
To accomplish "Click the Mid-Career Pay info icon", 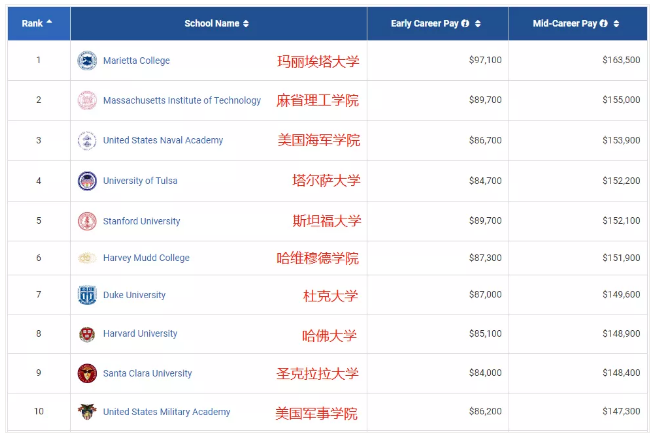I will [604, 23].
